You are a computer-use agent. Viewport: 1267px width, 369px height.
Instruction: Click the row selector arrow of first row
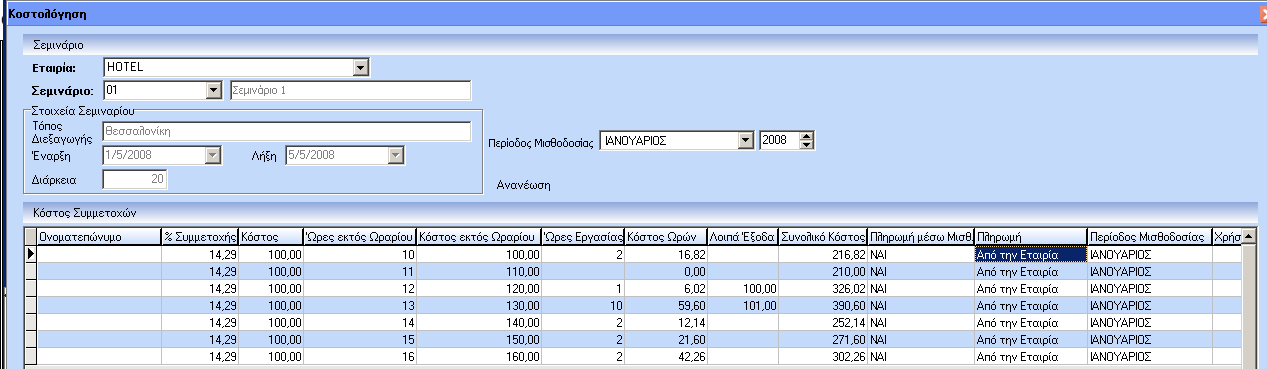point(30,254)
